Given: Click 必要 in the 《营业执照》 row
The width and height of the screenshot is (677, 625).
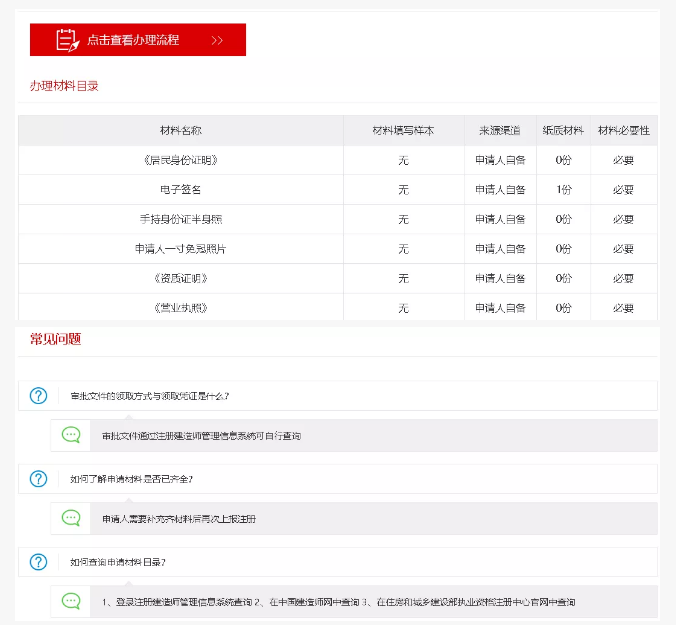Looking at the screenshot, I should [x=623, y=308].
